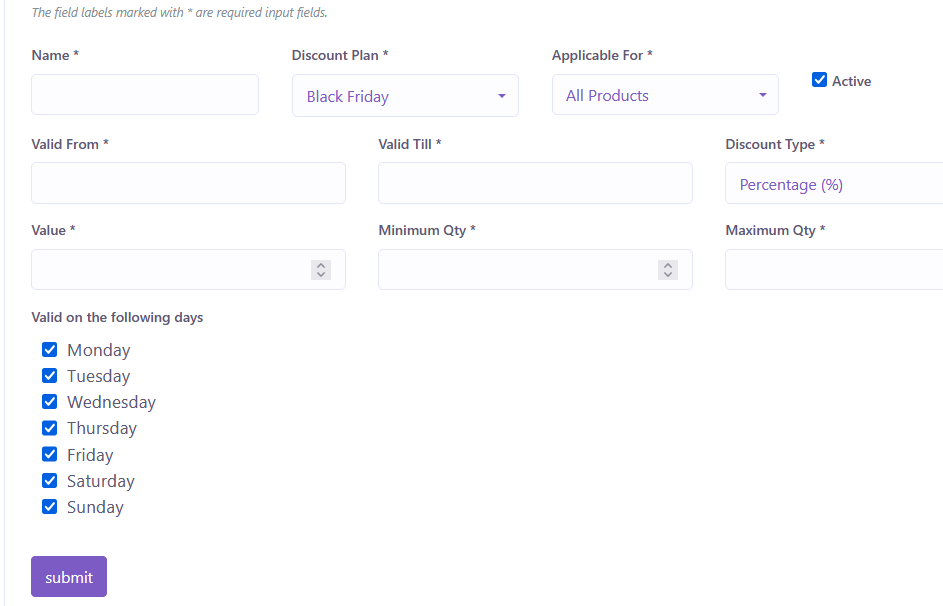Uncheck the Sunday checkbox

49,507
